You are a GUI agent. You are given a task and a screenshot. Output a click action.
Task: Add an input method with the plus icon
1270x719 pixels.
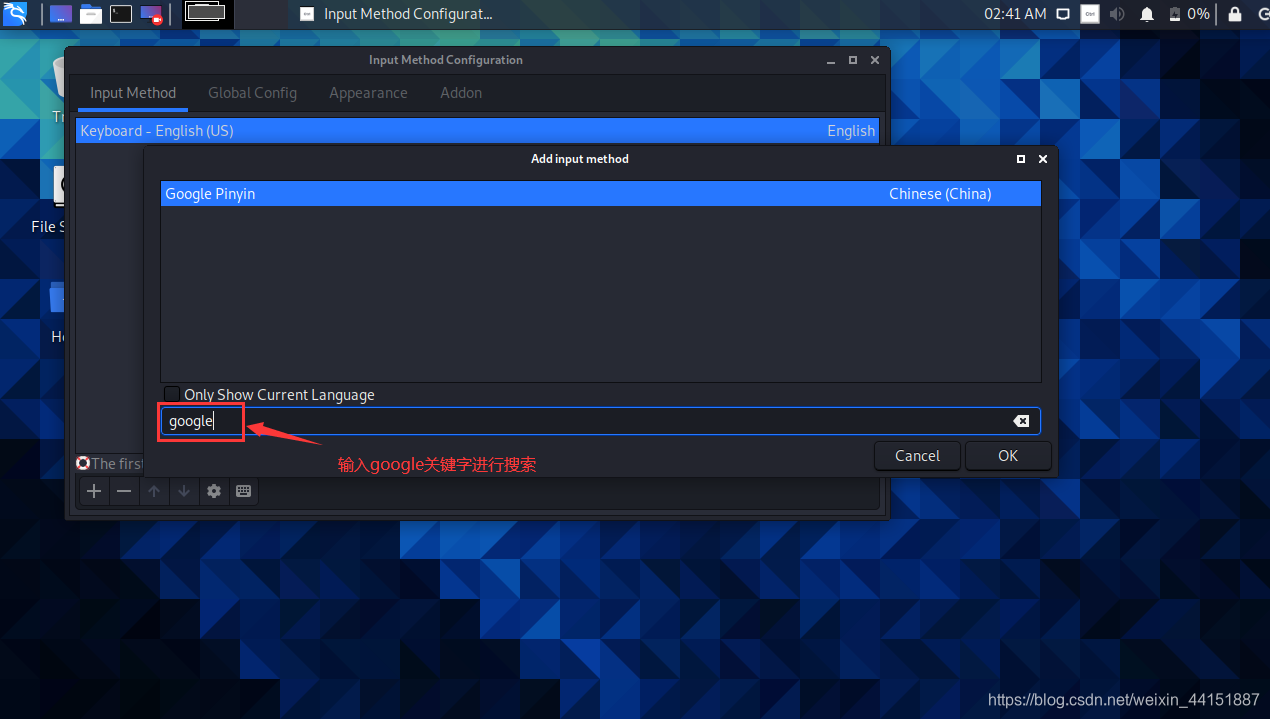[x=94, y=491]
